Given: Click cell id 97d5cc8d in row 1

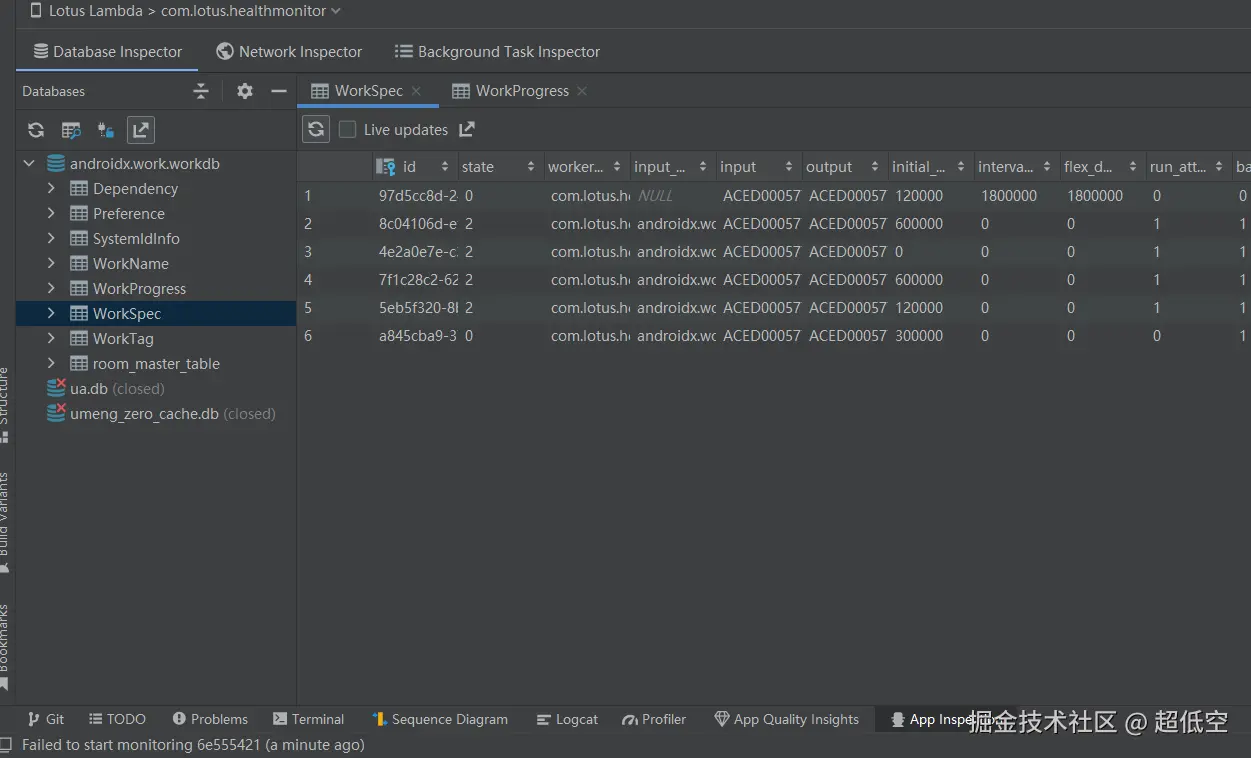Looking at the screenshot, I should [417, 196].
